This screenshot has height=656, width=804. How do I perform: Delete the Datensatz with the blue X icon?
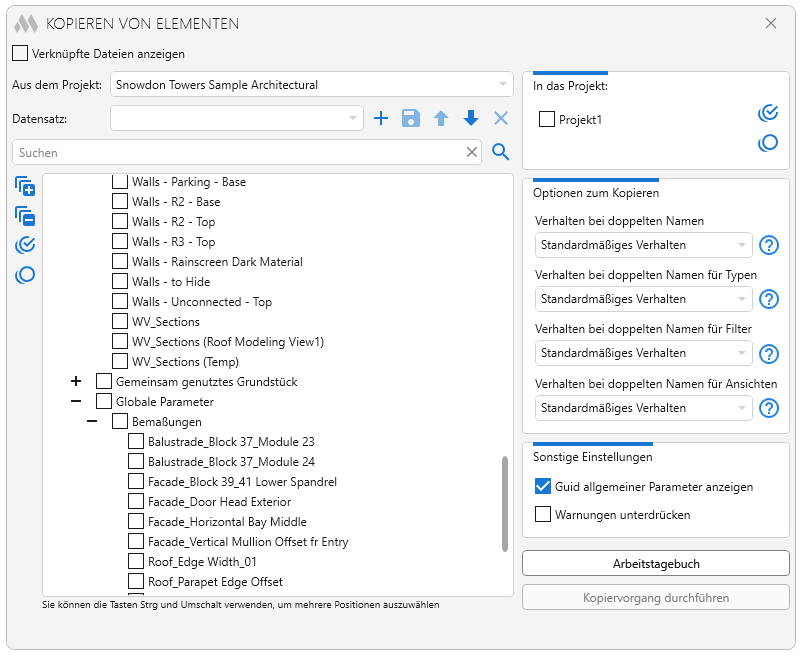tap(501, 118)
